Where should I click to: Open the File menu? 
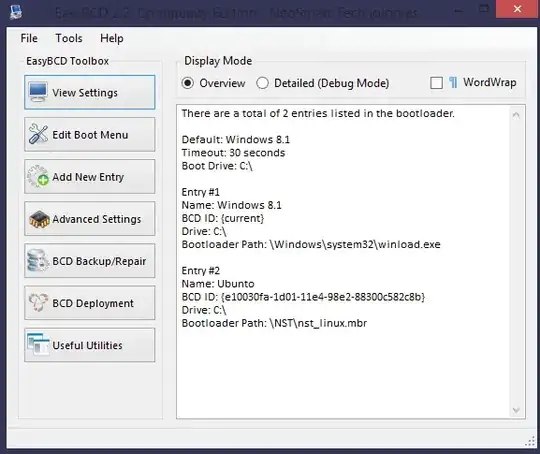click(x=29, y=38)
